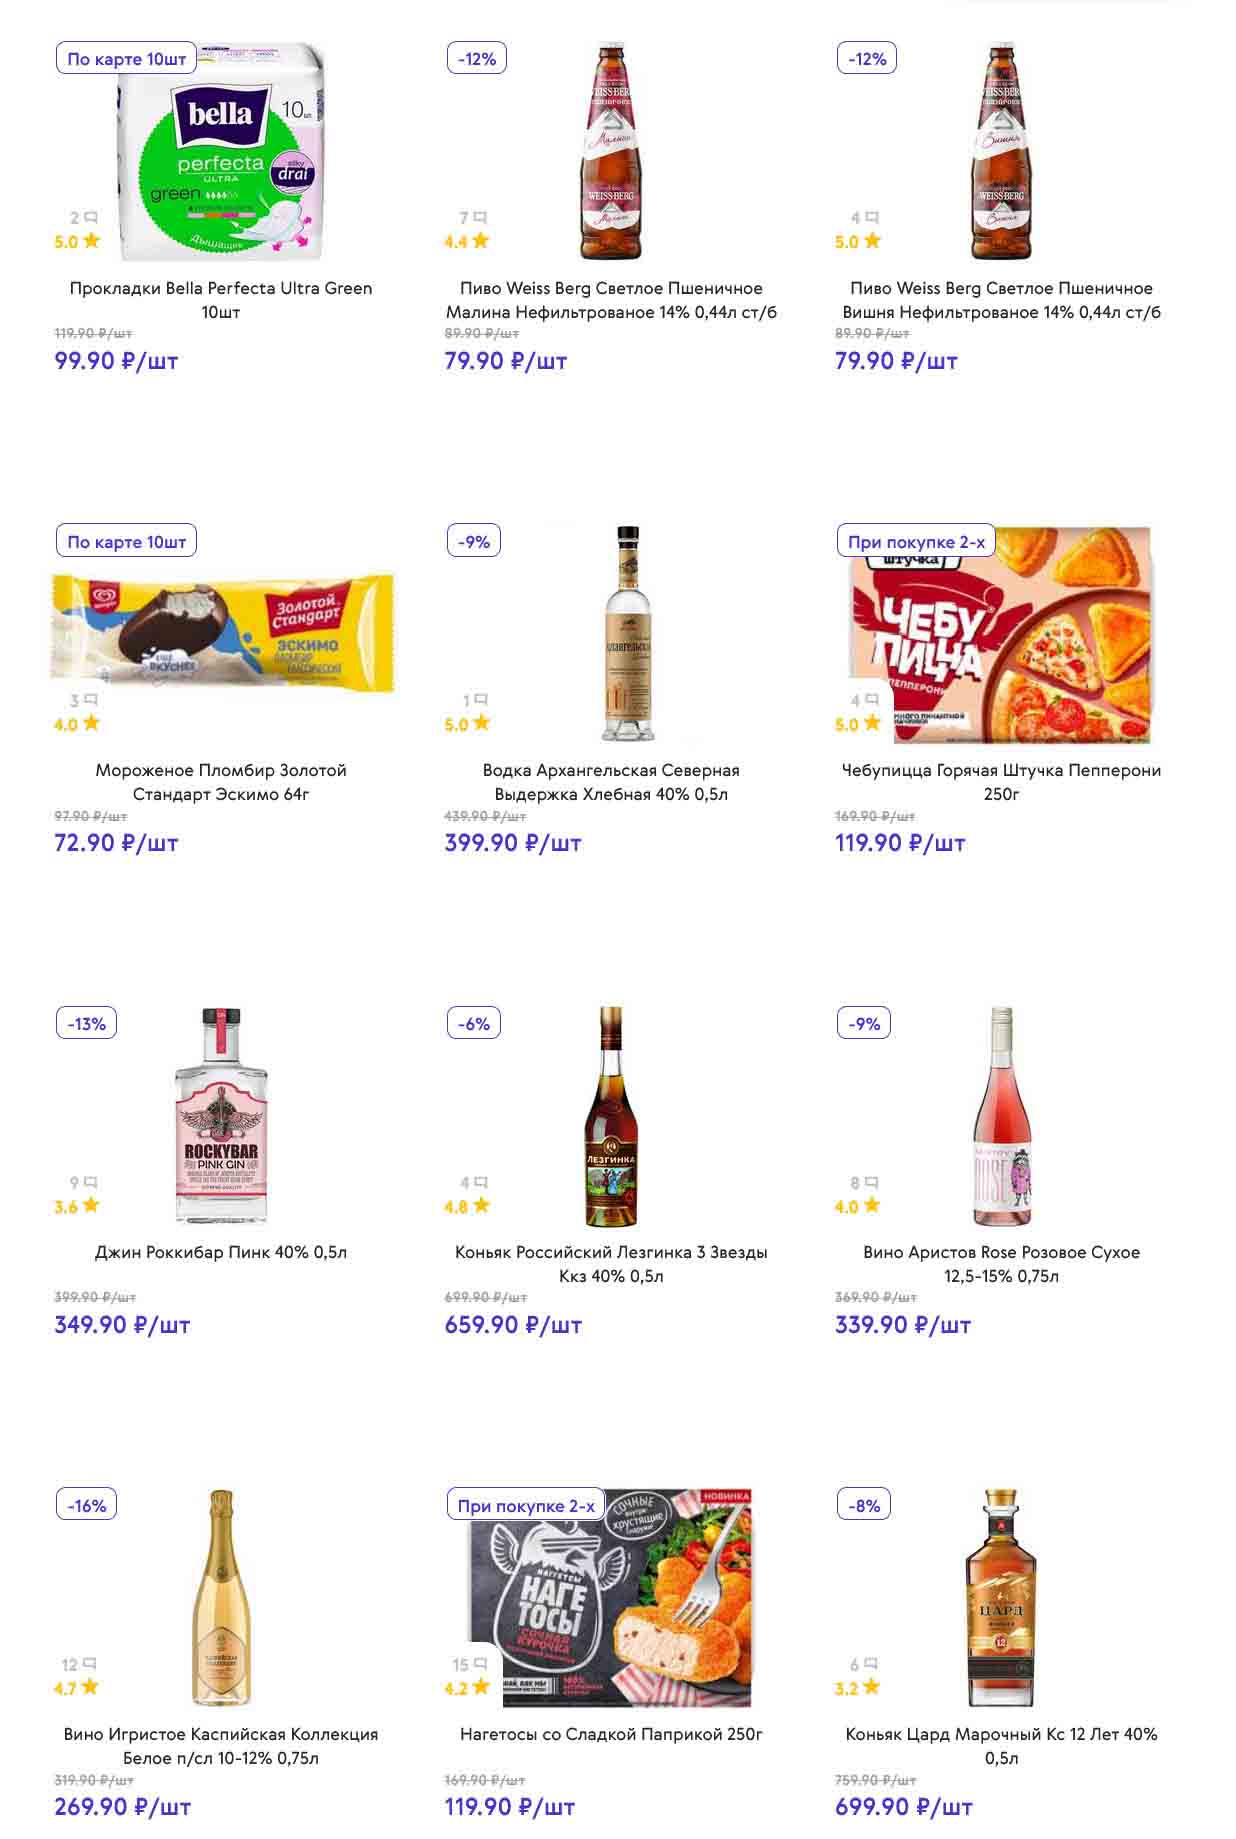
Task: Click the Weiss Berg Малина beer bottle image
Action: point(611,151)
